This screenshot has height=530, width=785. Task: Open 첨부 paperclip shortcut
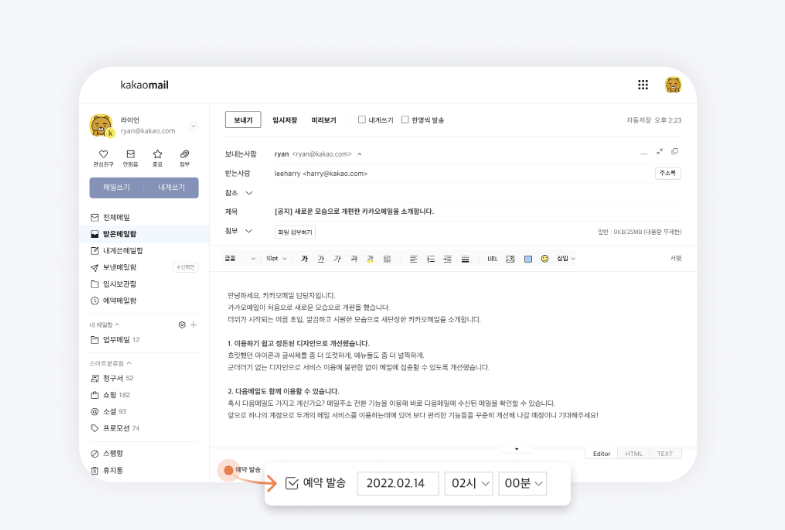click(185, 158)
